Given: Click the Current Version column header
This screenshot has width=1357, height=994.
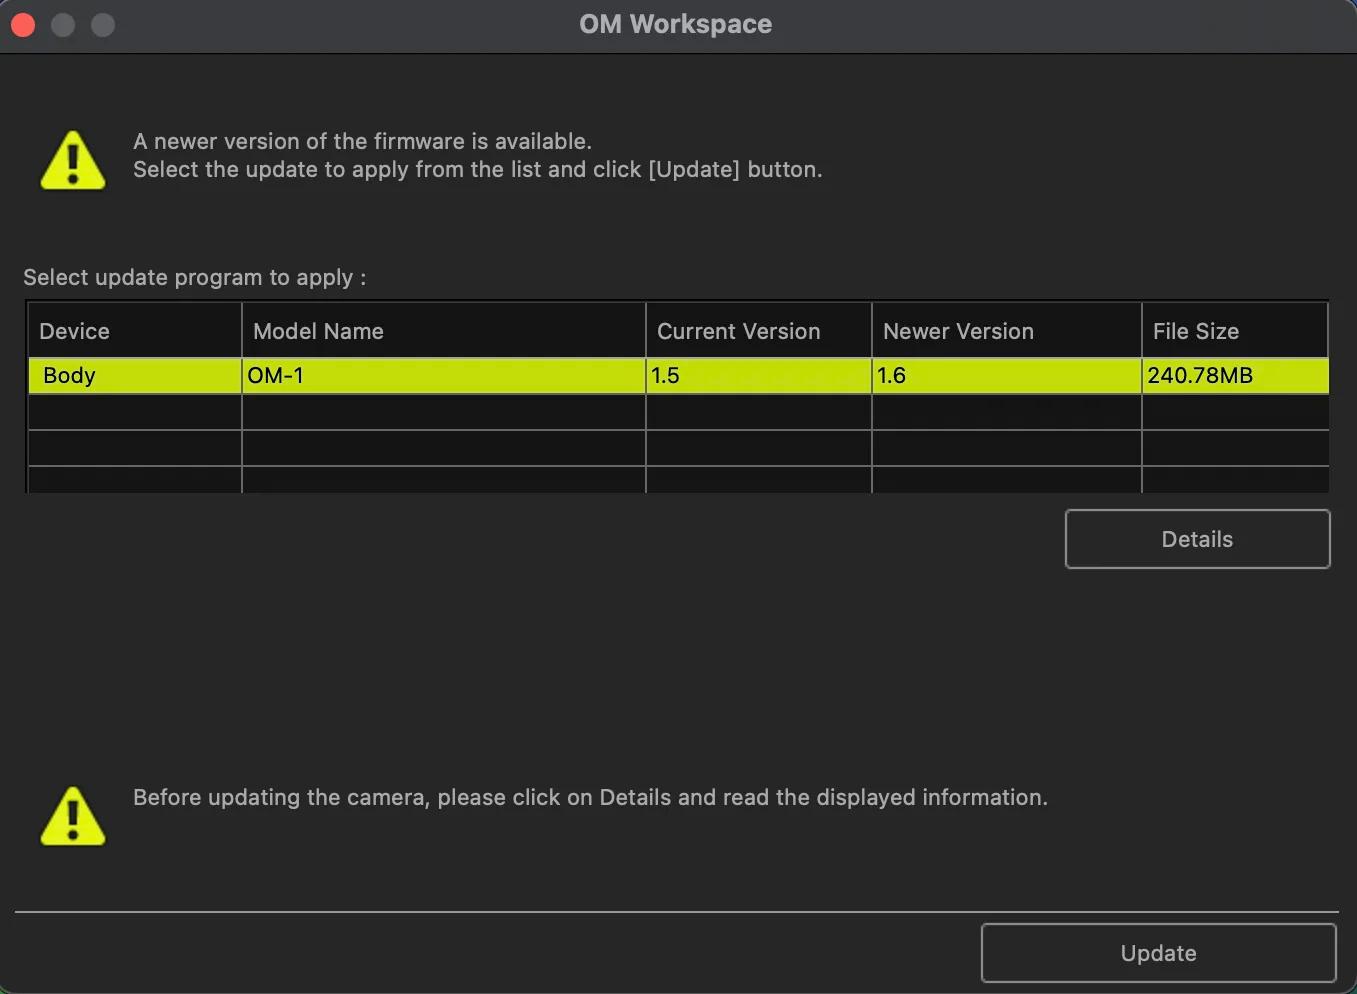Looking at the screenshot, I should point(759,331).
